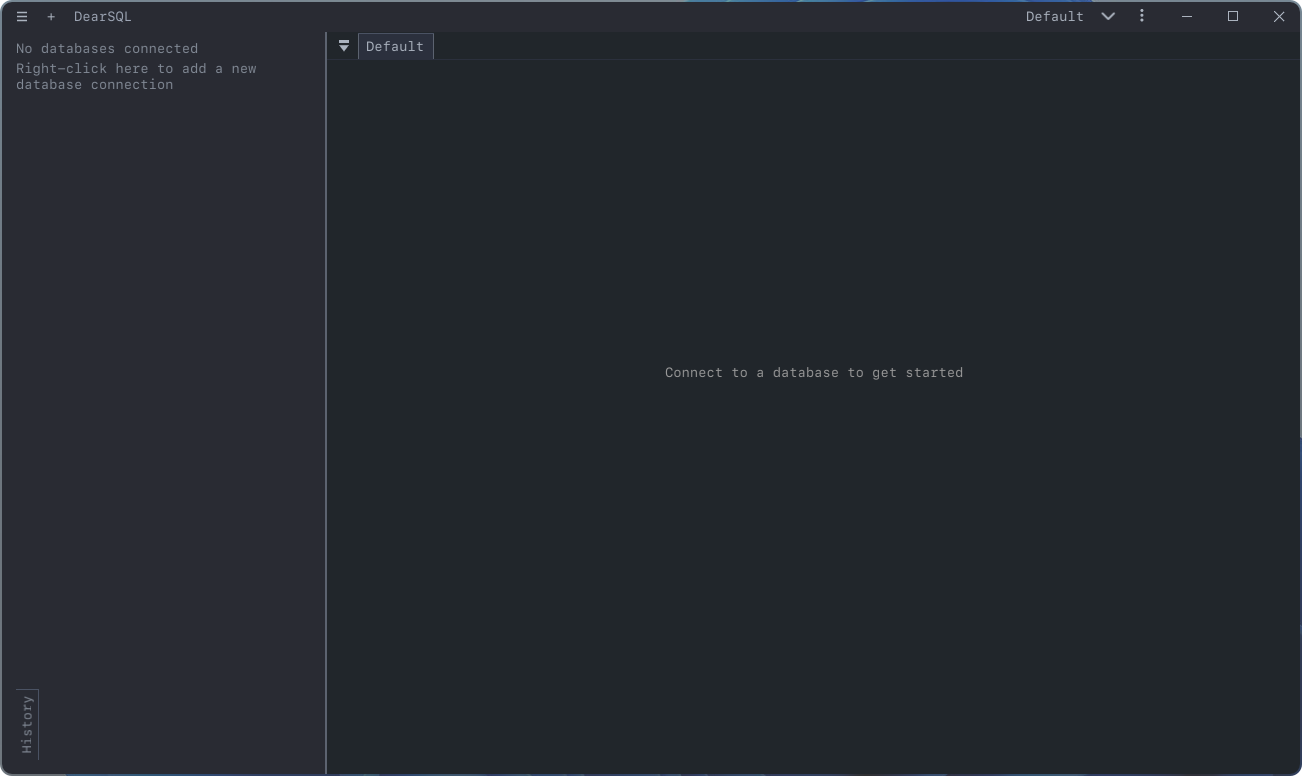Minimize the DearSQL window
Image resolution: width=1302 pixels, height=776 pixels.
tap(1187, 16)
